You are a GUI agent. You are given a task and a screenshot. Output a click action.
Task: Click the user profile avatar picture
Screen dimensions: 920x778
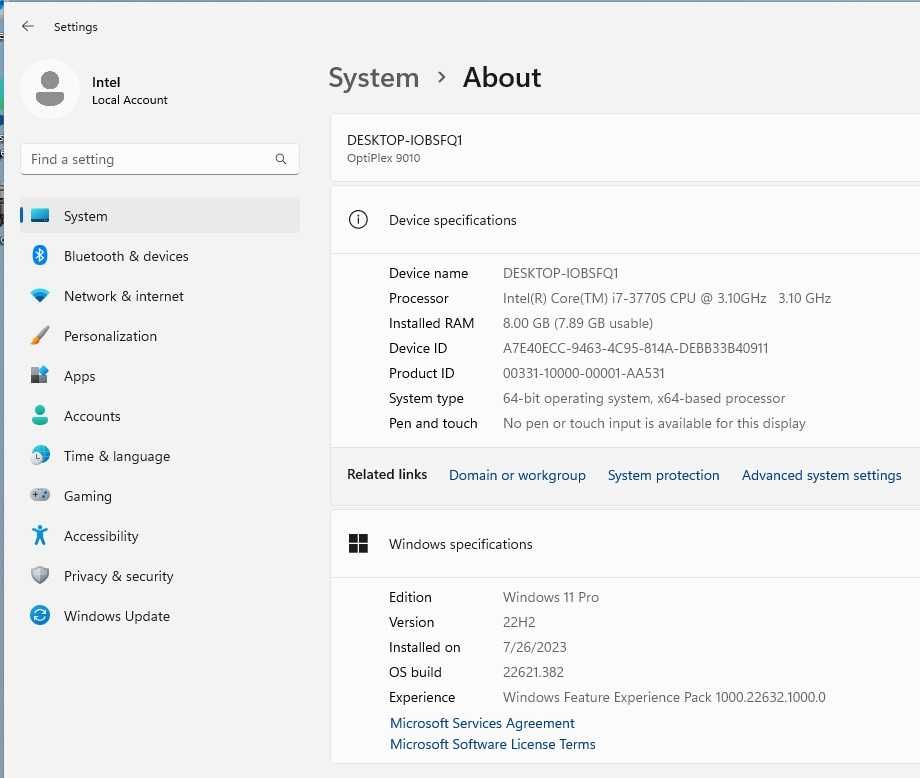point(50,89)
